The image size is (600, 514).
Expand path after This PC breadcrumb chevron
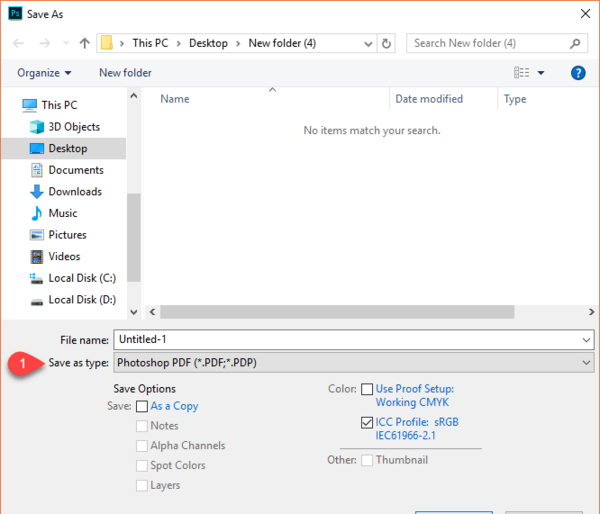[179, 44]
